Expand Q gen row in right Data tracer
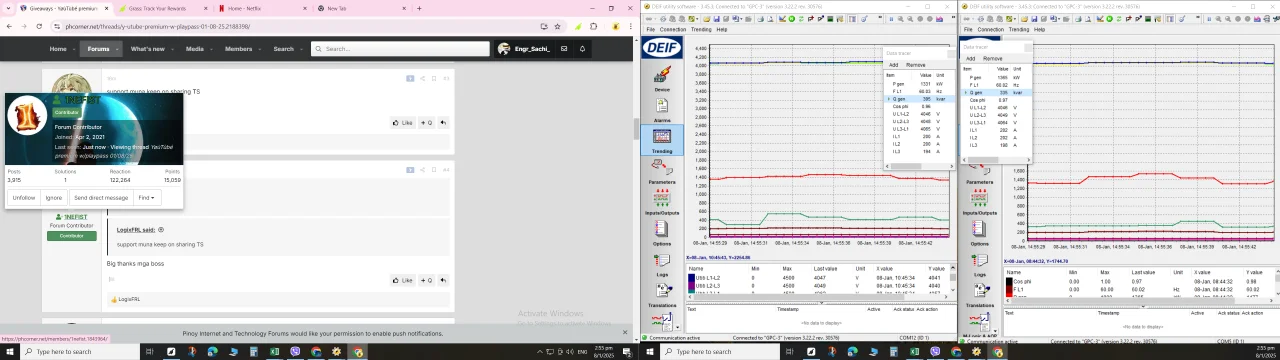This screenshot has width=1280, height=360. click(x=966, y=92)
